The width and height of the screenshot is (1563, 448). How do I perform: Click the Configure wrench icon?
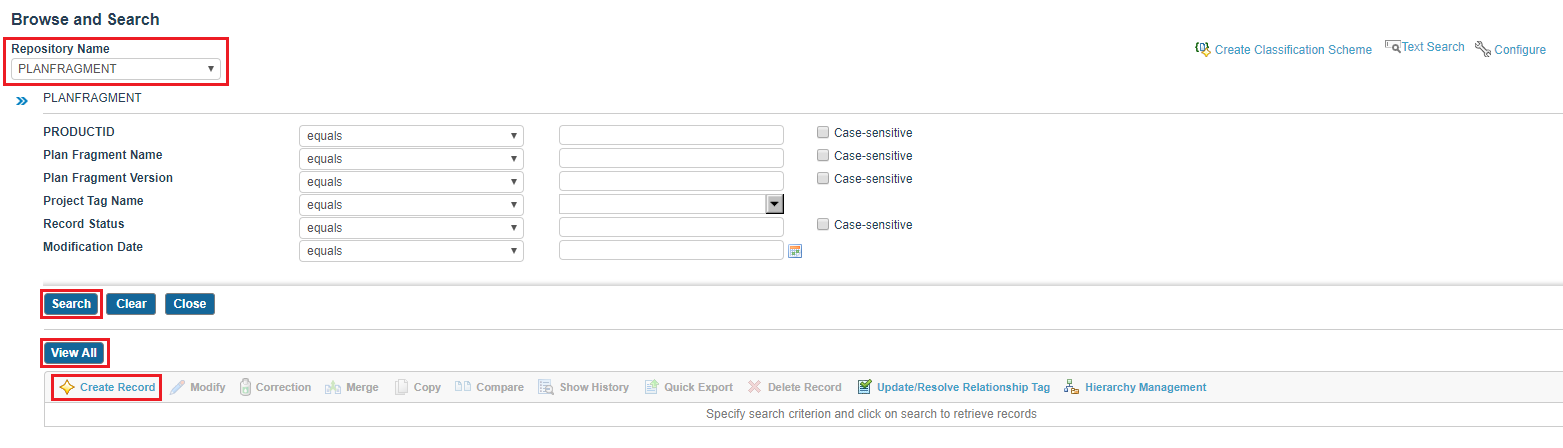(1483, 49)
